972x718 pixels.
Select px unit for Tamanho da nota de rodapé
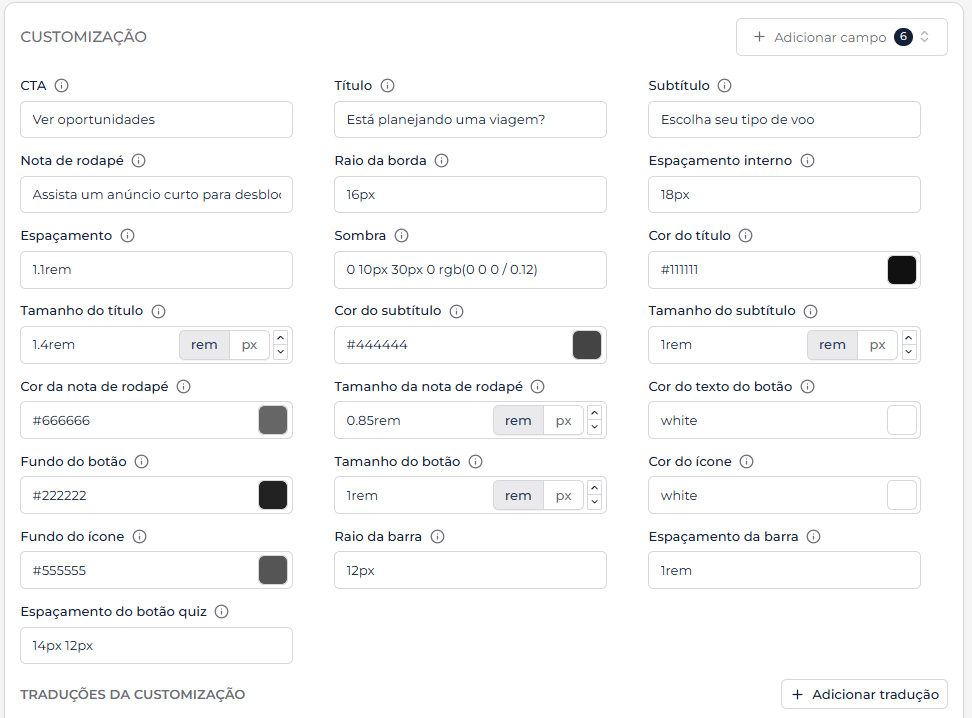click(563, 420)
